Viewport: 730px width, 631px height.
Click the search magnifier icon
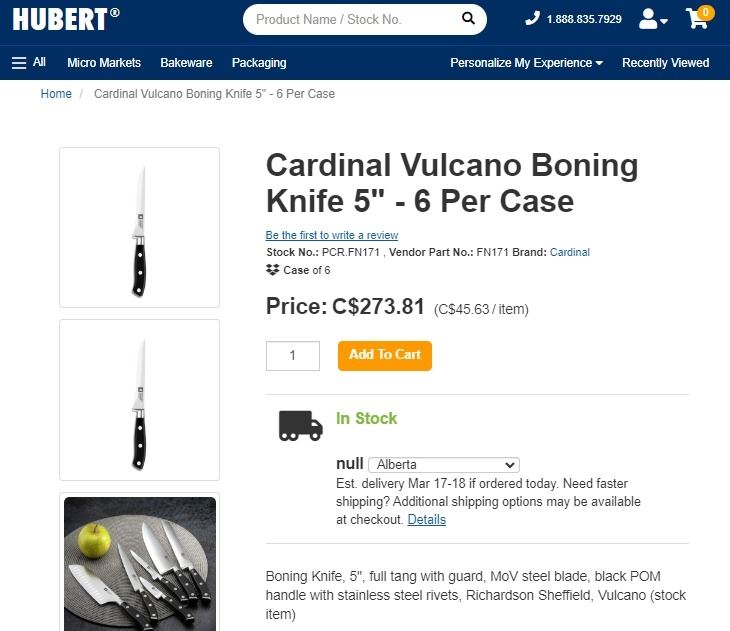pyautogui.click(x=468, y=19)
